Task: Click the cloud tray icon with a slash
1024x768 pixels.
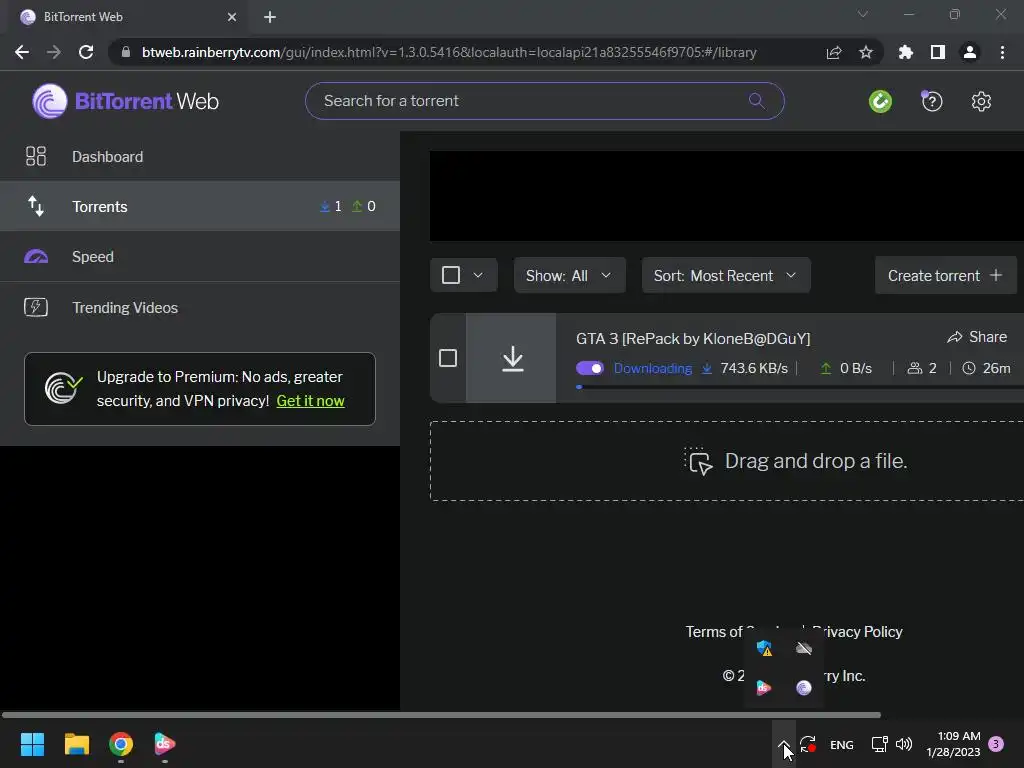Action: point(804,648)
